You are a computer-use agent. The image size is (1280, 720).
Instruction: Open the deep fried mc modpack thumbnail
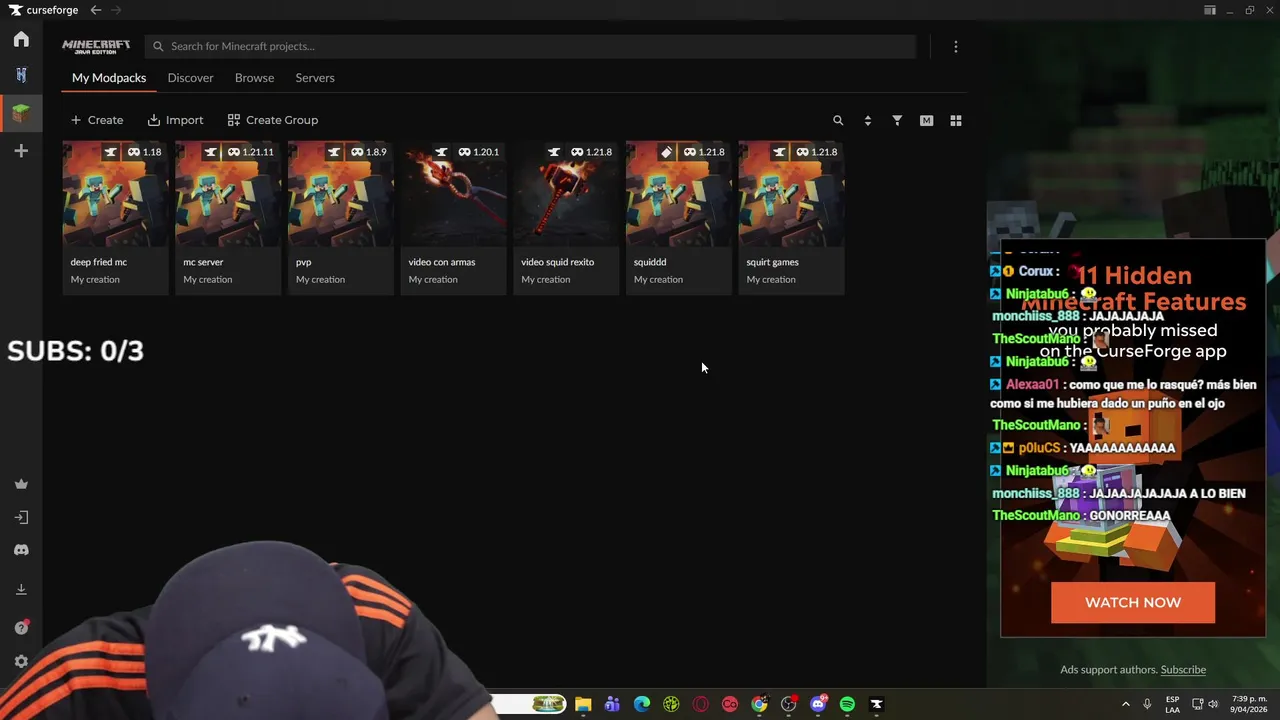tap(115, 194)
